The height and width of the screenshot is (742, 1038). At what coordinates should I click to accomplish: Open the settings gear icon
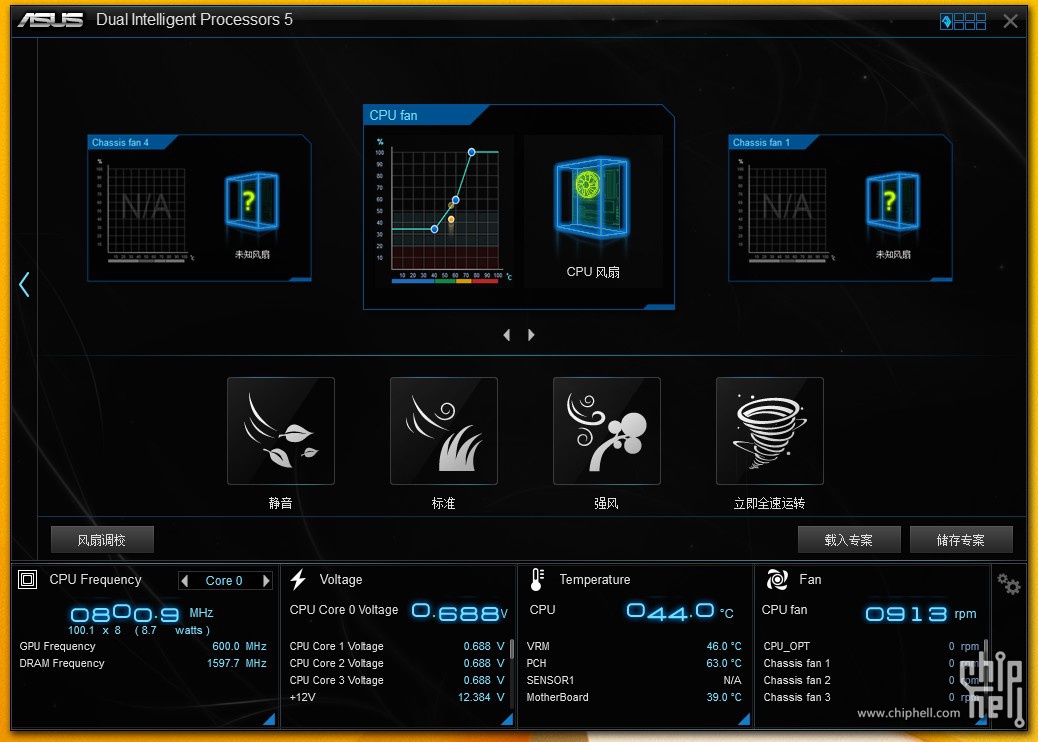(x=1008, y=583)
